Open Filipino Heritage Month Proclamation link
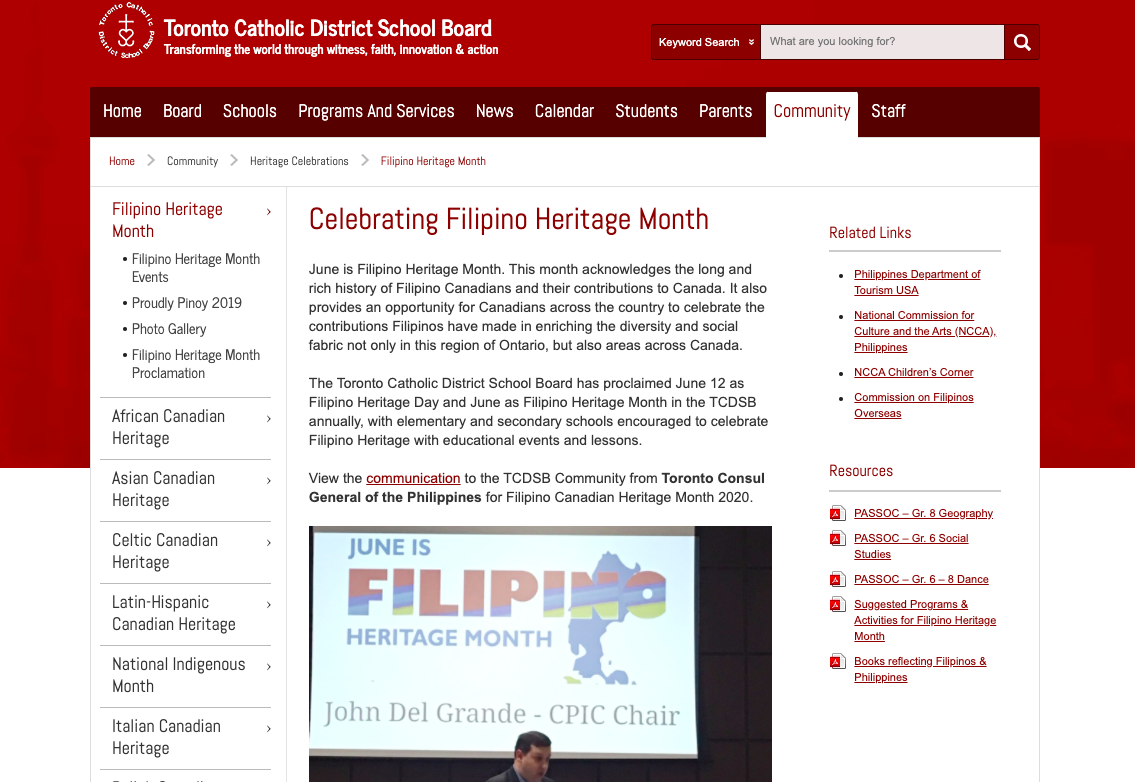Viewport: 1135px width, 782px height. pyautogui.click(x=195, y=364)
